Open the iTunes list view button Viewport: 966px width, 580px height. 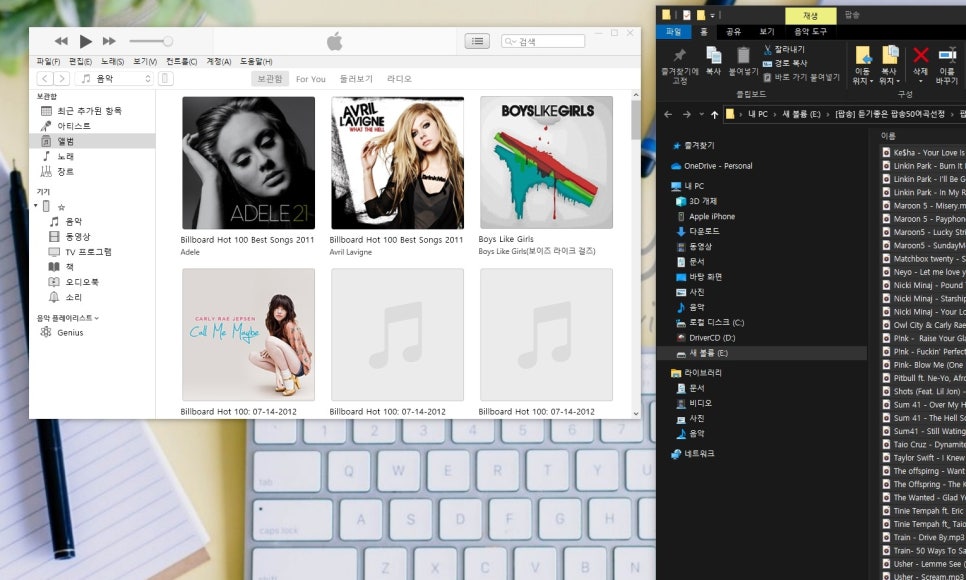tap(477, 41)
